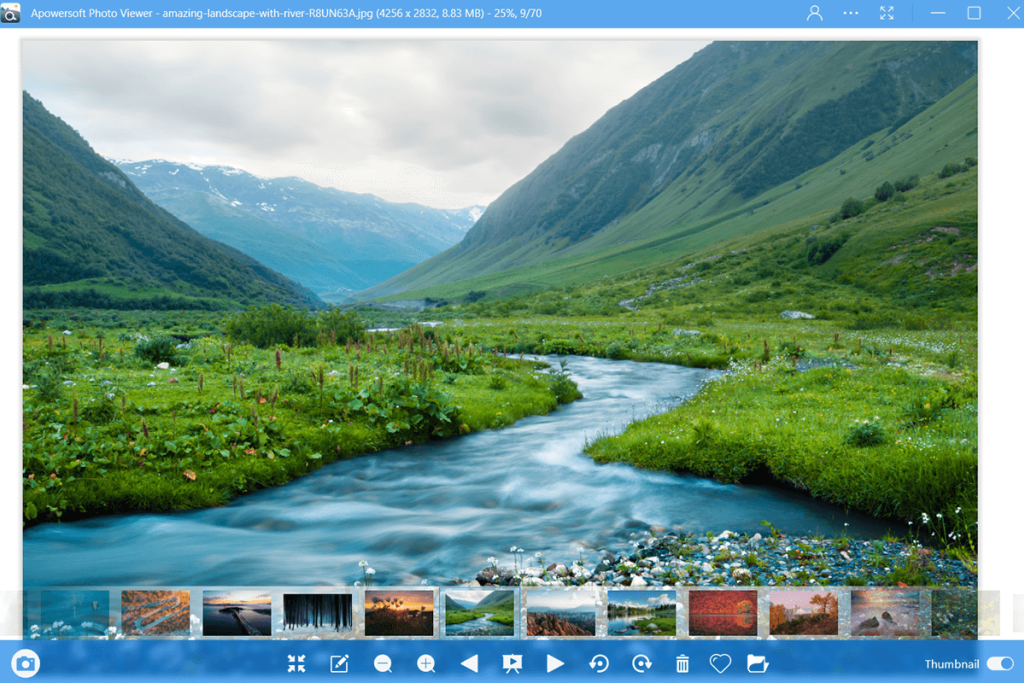This screenshot has width=1024, height=683.
Task: Open the user account panel
Action: 814,13
